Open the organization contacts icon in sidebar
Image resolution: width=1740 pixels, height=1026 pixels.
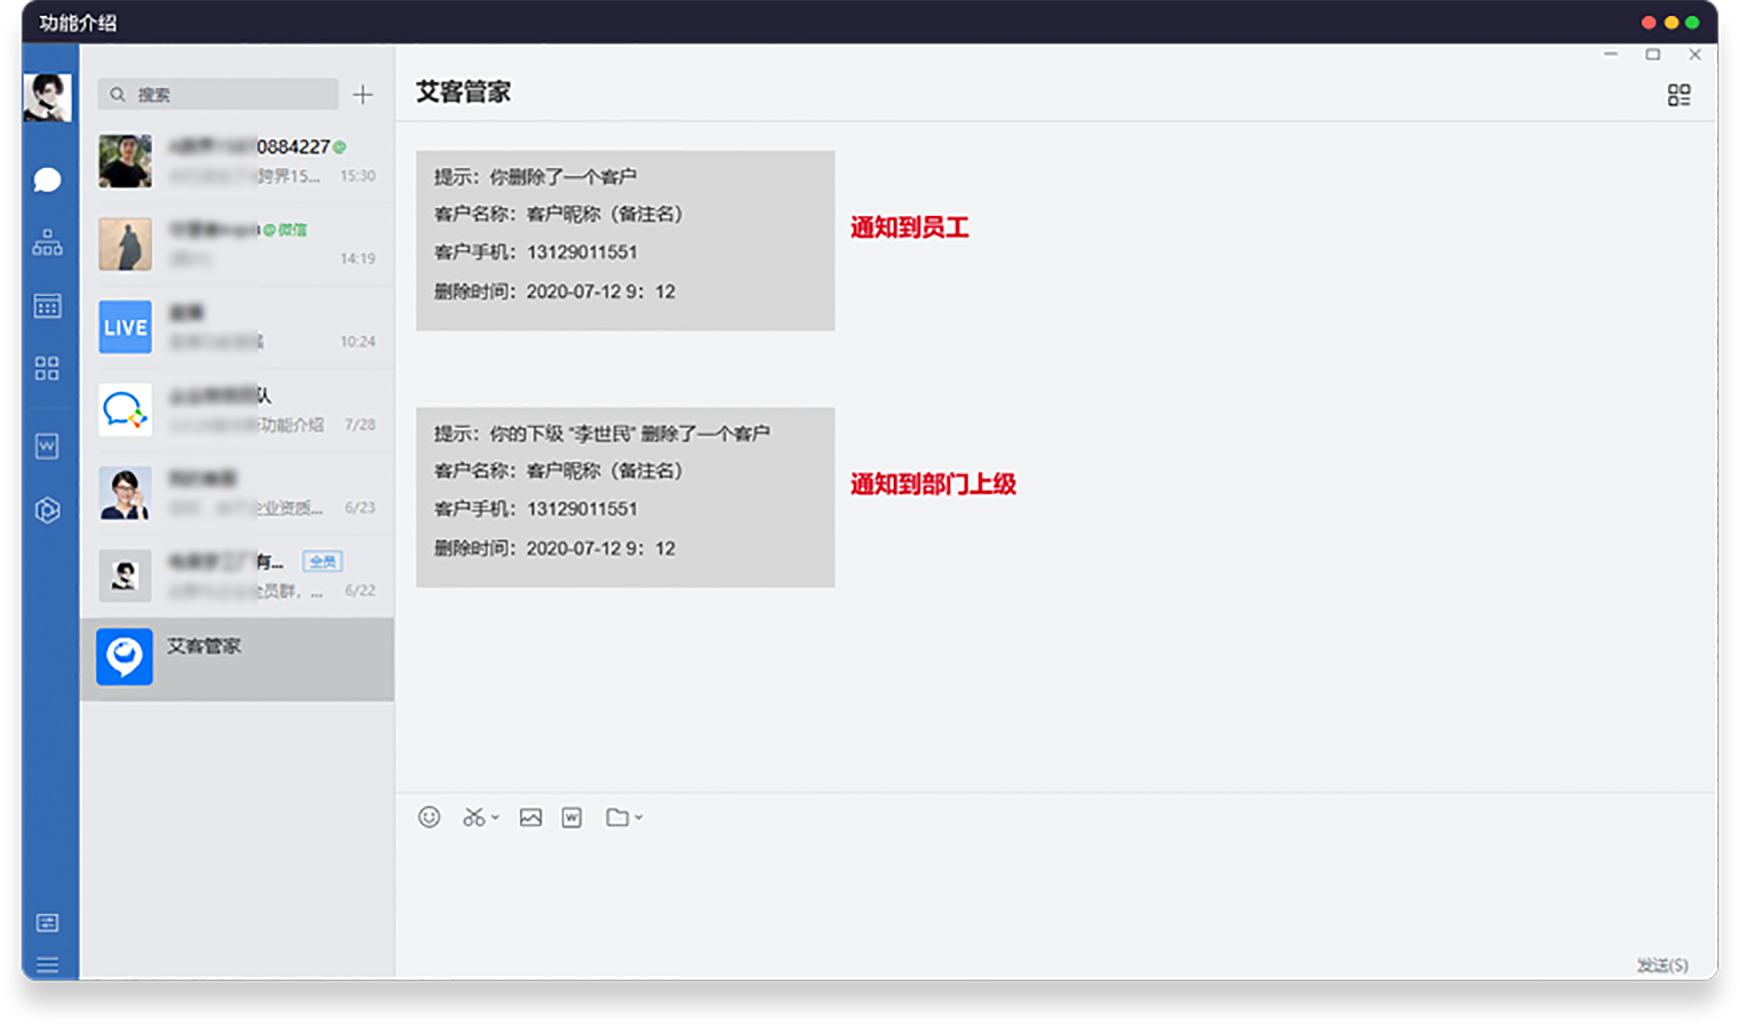click(47, 243)
